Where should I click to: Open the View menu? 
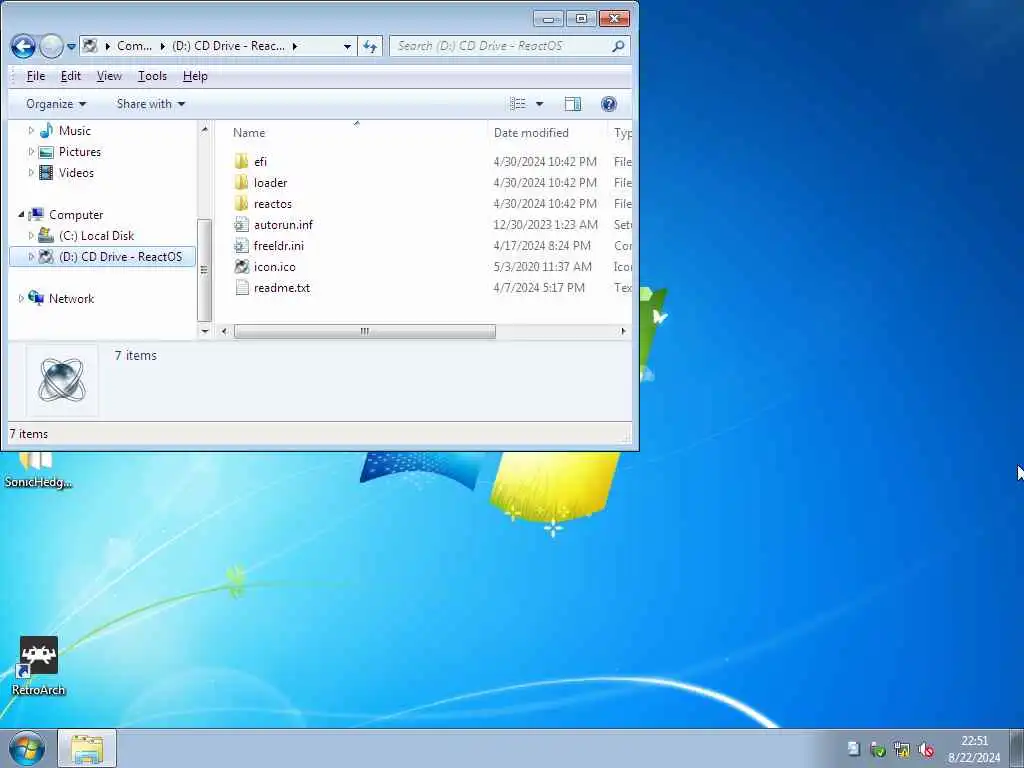[109, 76]
